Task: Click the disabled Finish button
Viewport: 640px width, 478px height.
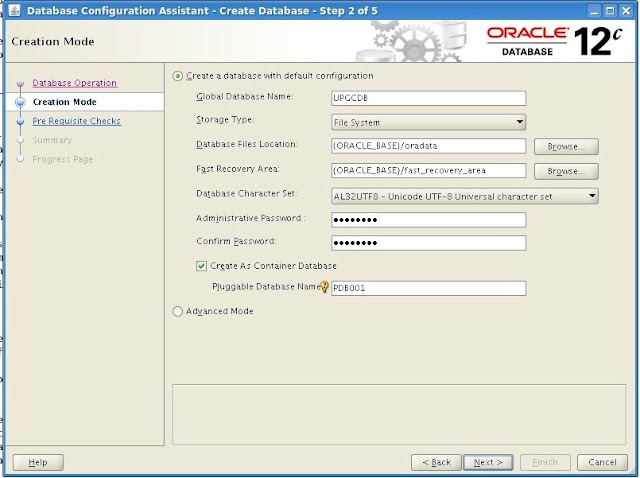Action: click(x=545, y=462)
